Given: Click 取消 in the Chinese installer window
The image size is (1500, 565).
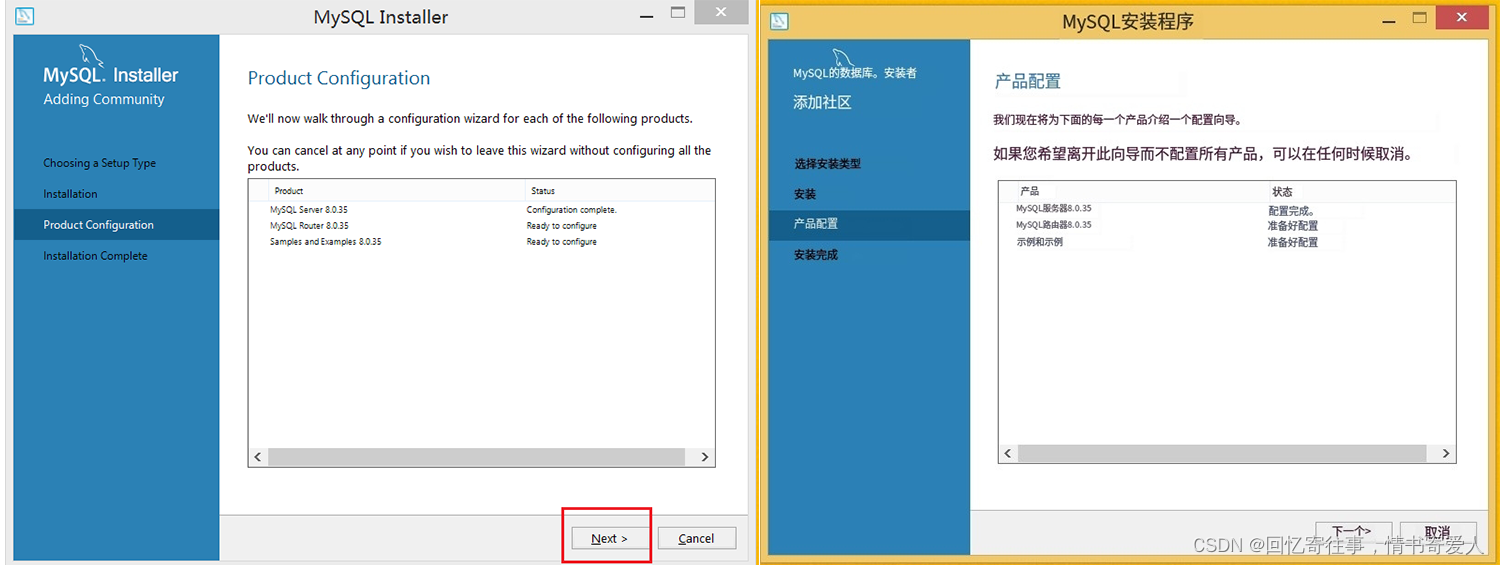Looking at the screenshot, I should 1438,532.
